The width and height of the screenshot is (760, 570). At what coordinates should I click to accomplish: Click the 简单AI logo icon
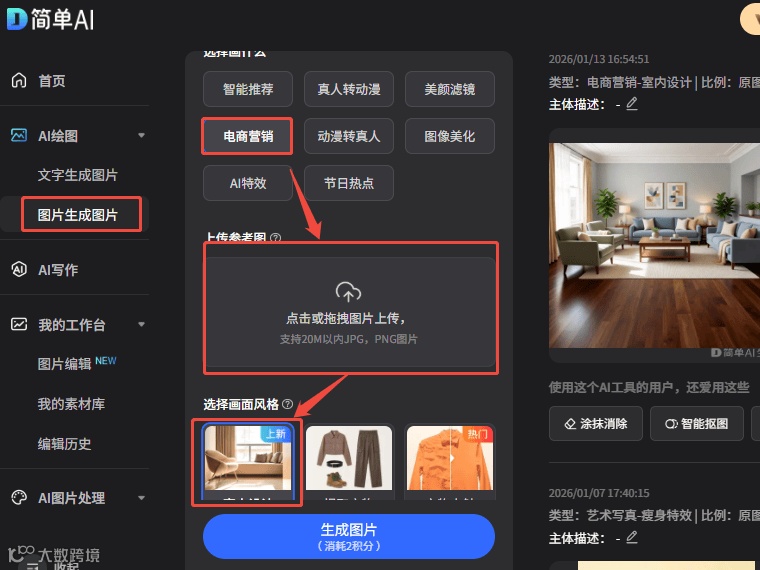click(17, 19)
